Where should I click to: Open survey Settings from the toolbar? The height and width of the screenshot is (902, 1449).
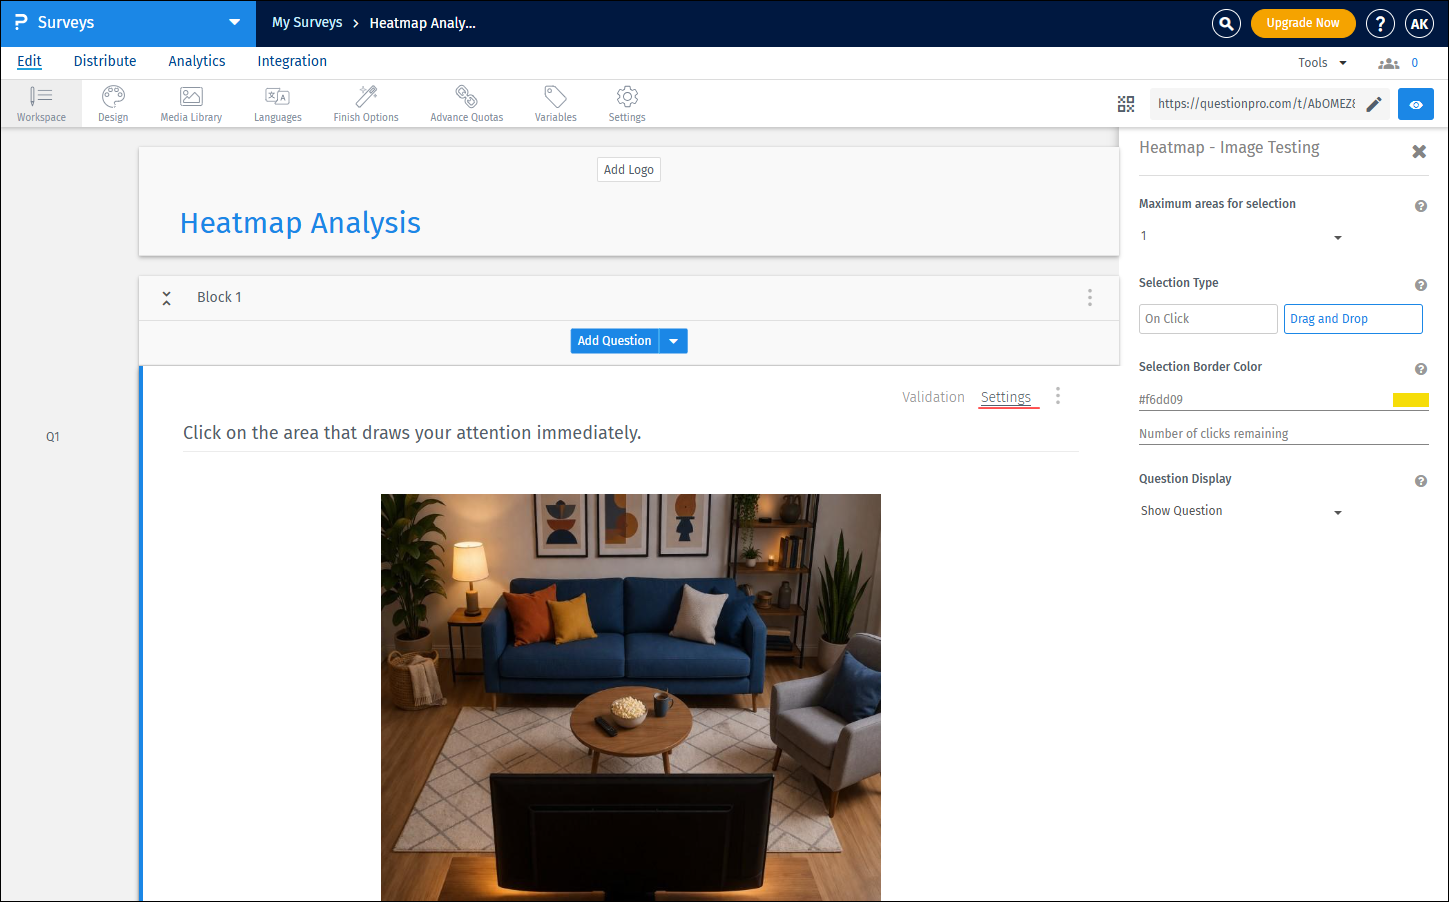(627, 103)
